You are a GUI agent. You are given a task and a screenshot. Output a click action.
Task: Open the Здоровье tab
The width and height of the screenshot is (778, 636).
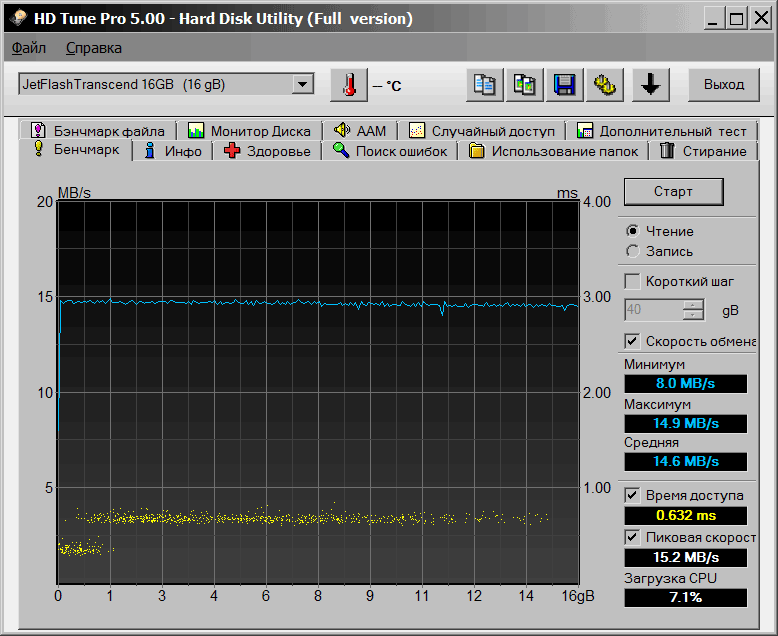(x=267, y=151)
